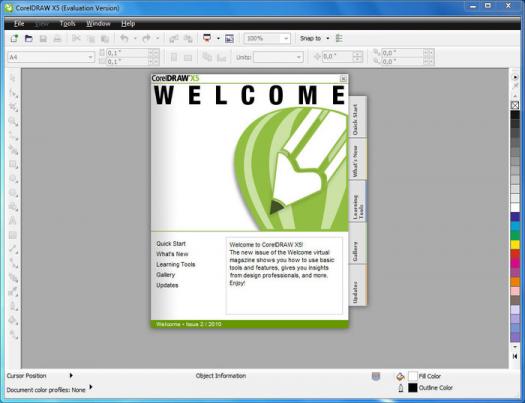
Task: Open the Quick Start link
Action: pos(171,244)
